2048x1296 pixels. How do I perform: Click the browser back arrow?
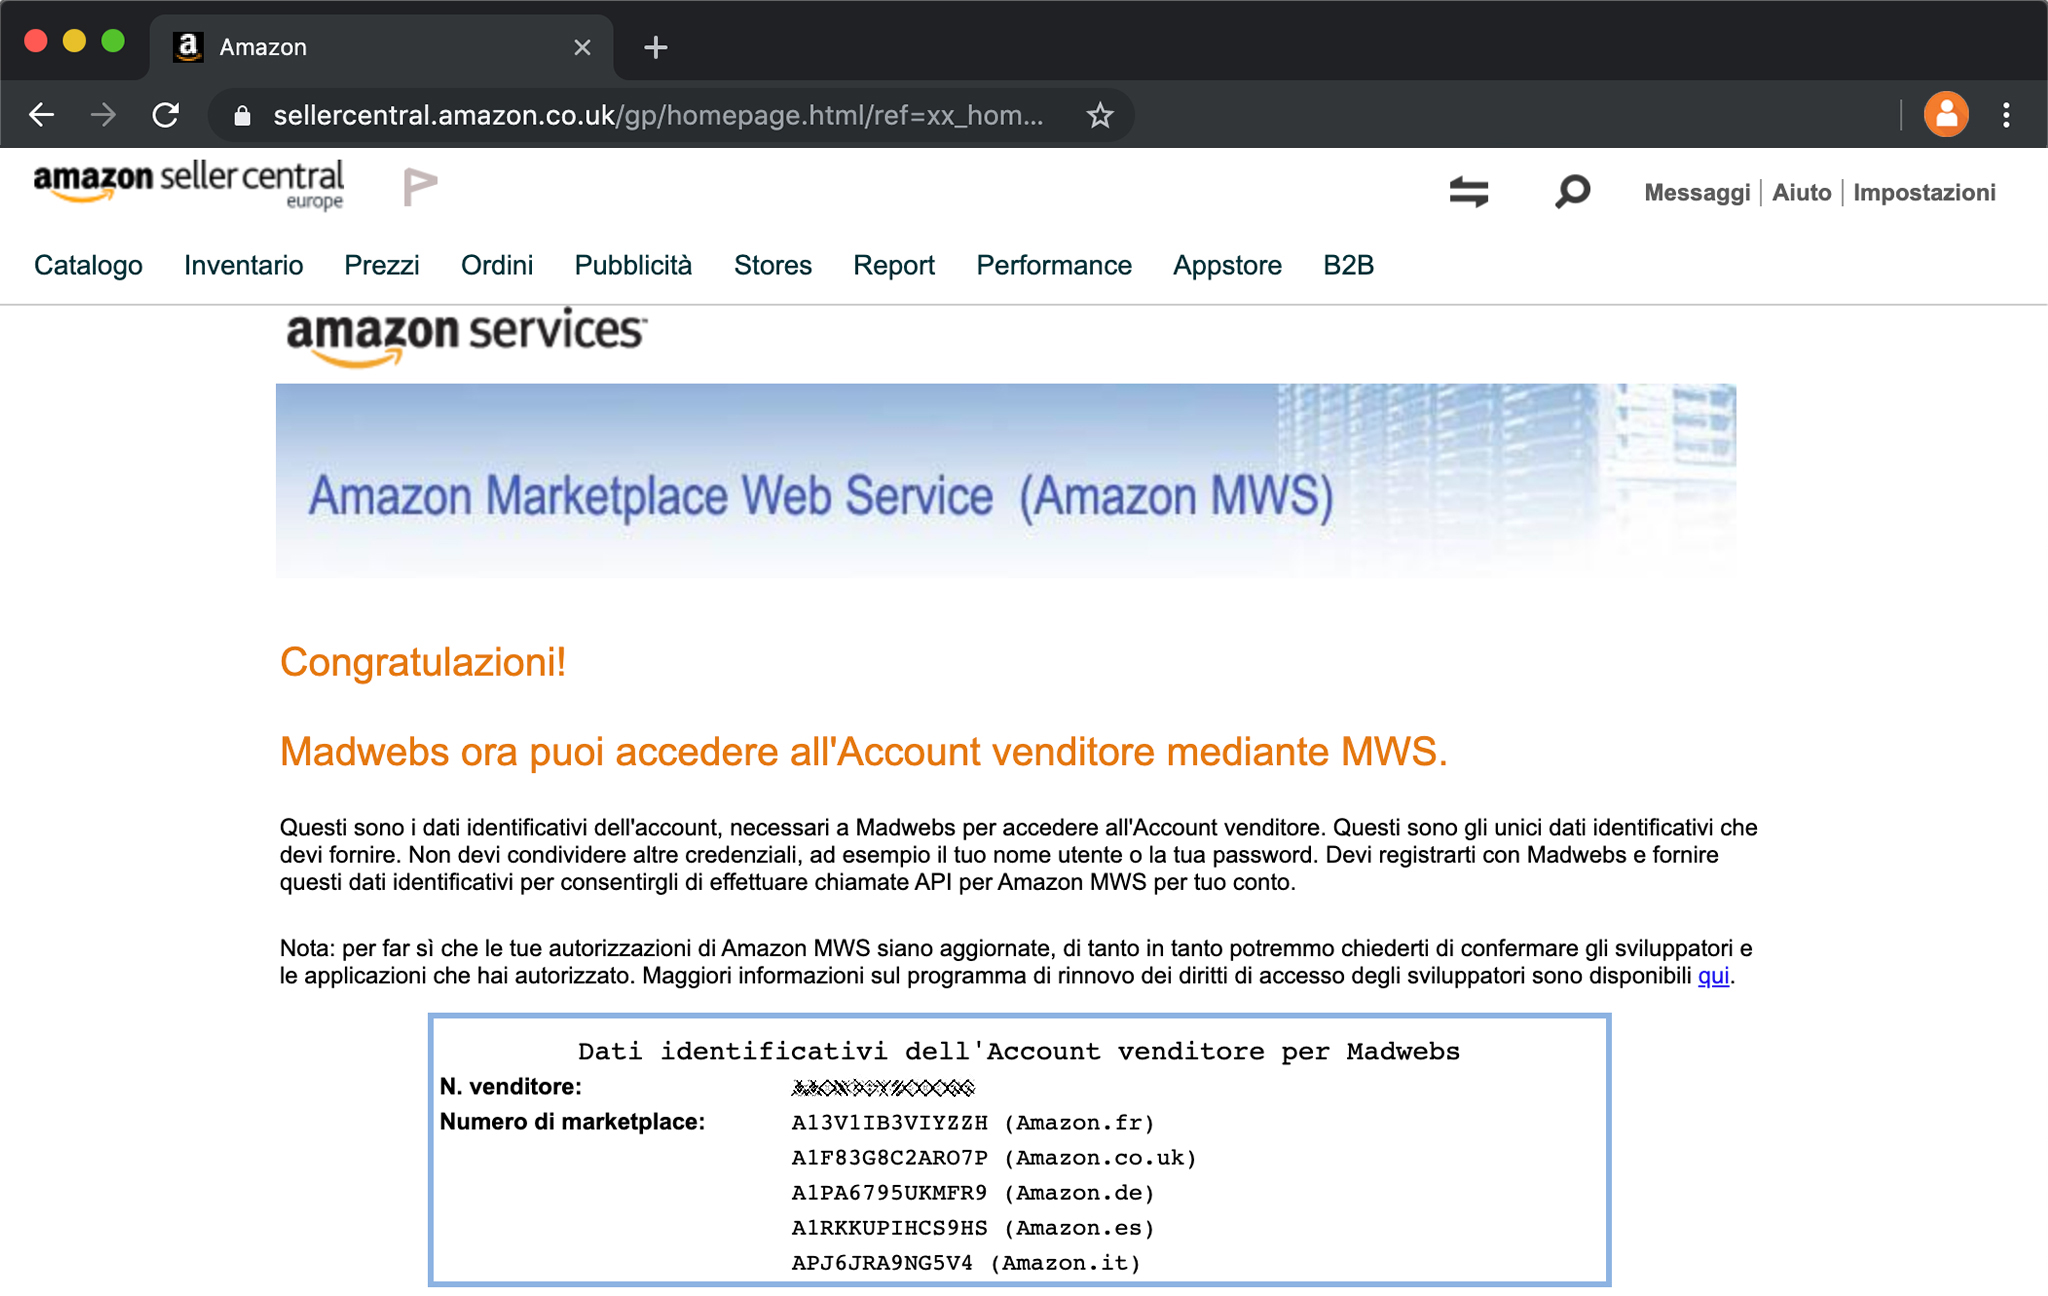click(x=41, y=115)
